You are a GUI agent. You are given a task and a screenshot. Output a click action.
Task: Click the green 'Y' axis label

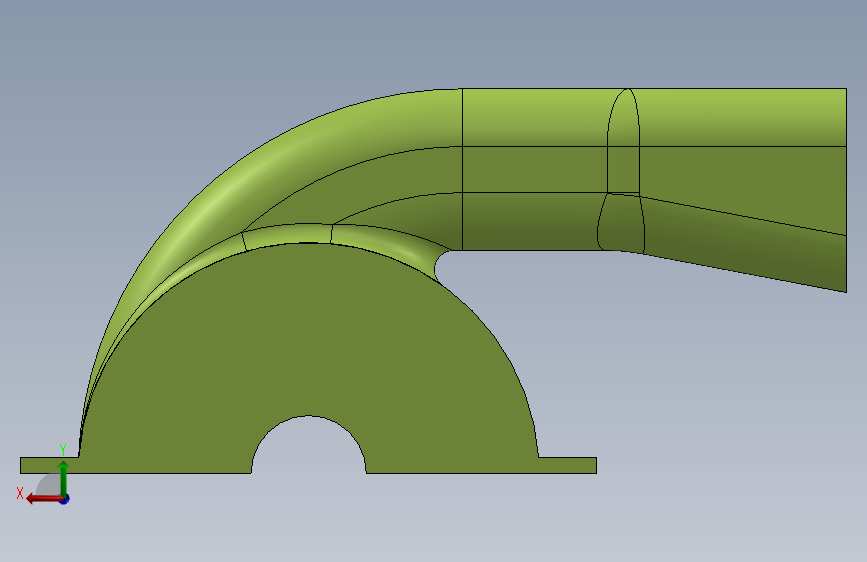point(63,450)
